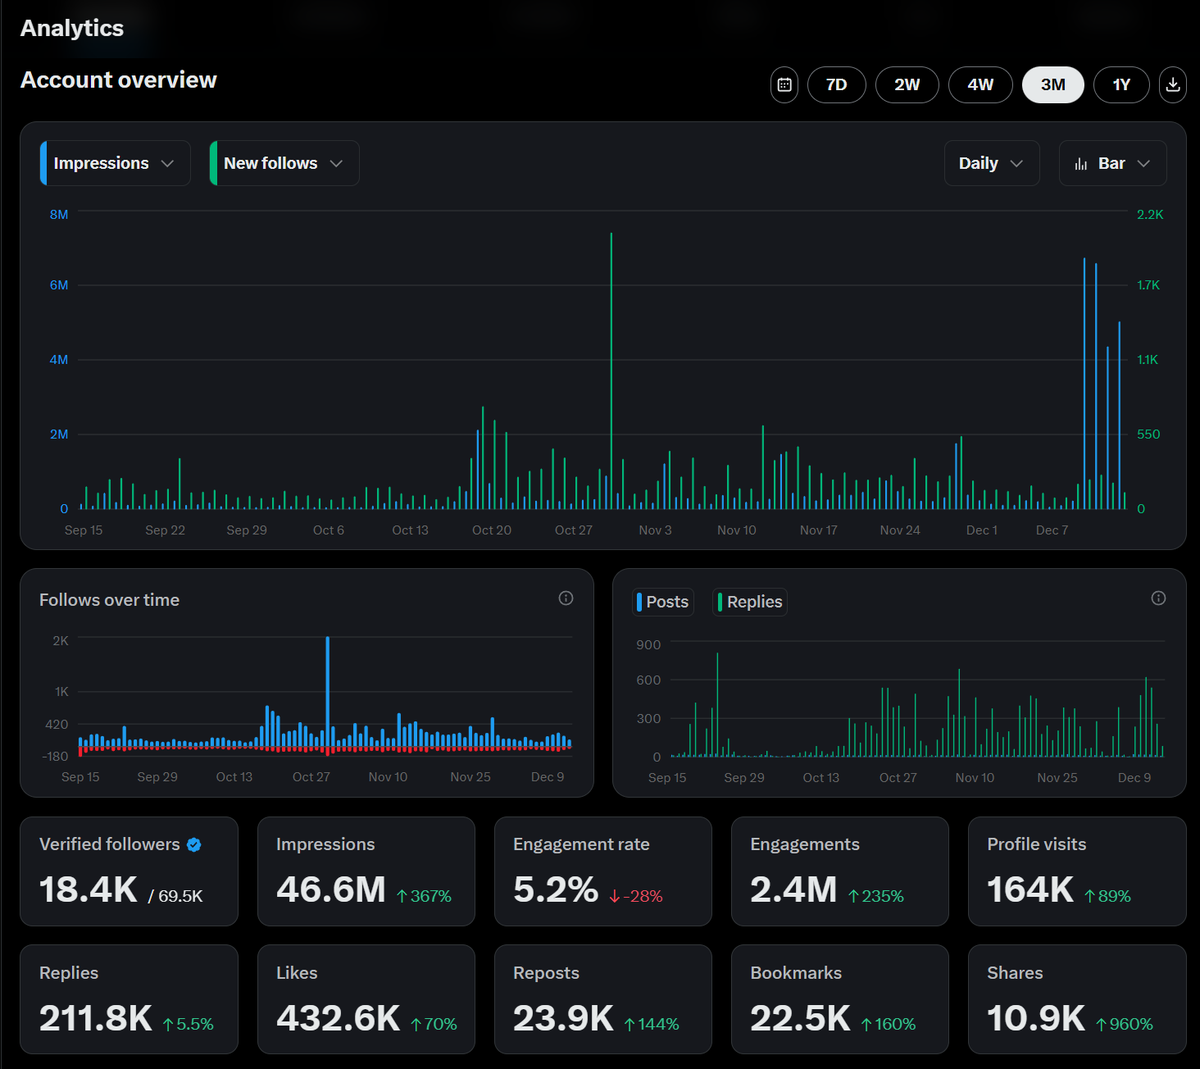Open the Profile visits card
The height and width of the screenshot is (1069, 1200).
click(1077, 871)
